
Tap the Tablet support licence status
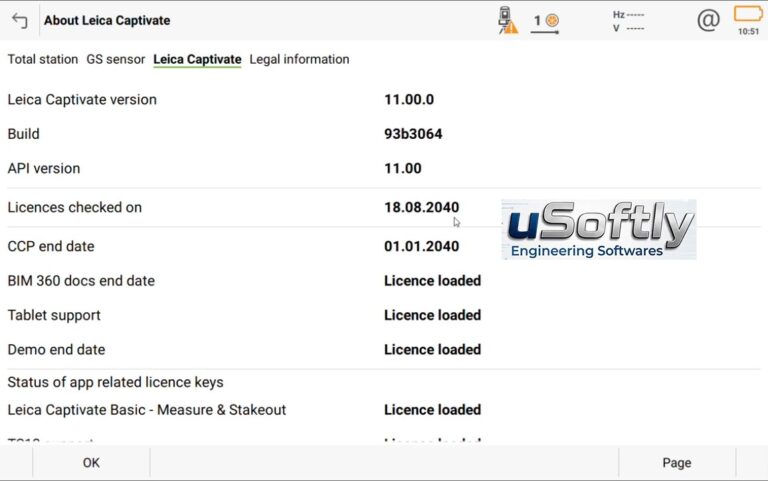(432, 315)
